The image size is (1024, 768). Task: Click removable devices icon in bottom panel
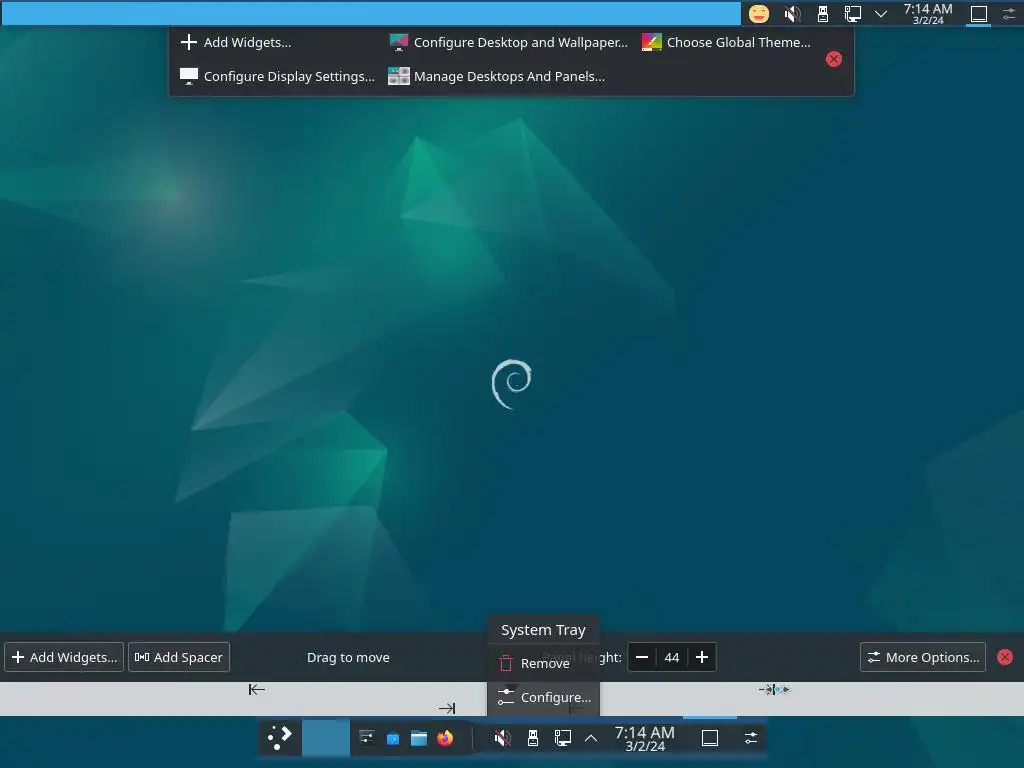533,738
